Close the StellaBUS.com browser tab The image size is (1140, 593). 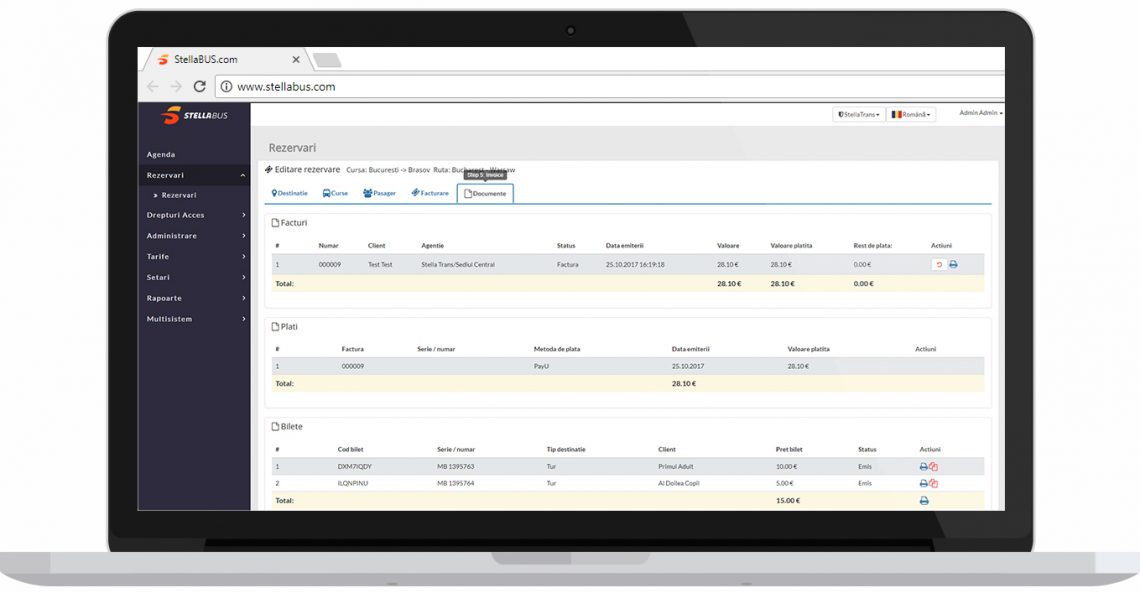[296, 60]
